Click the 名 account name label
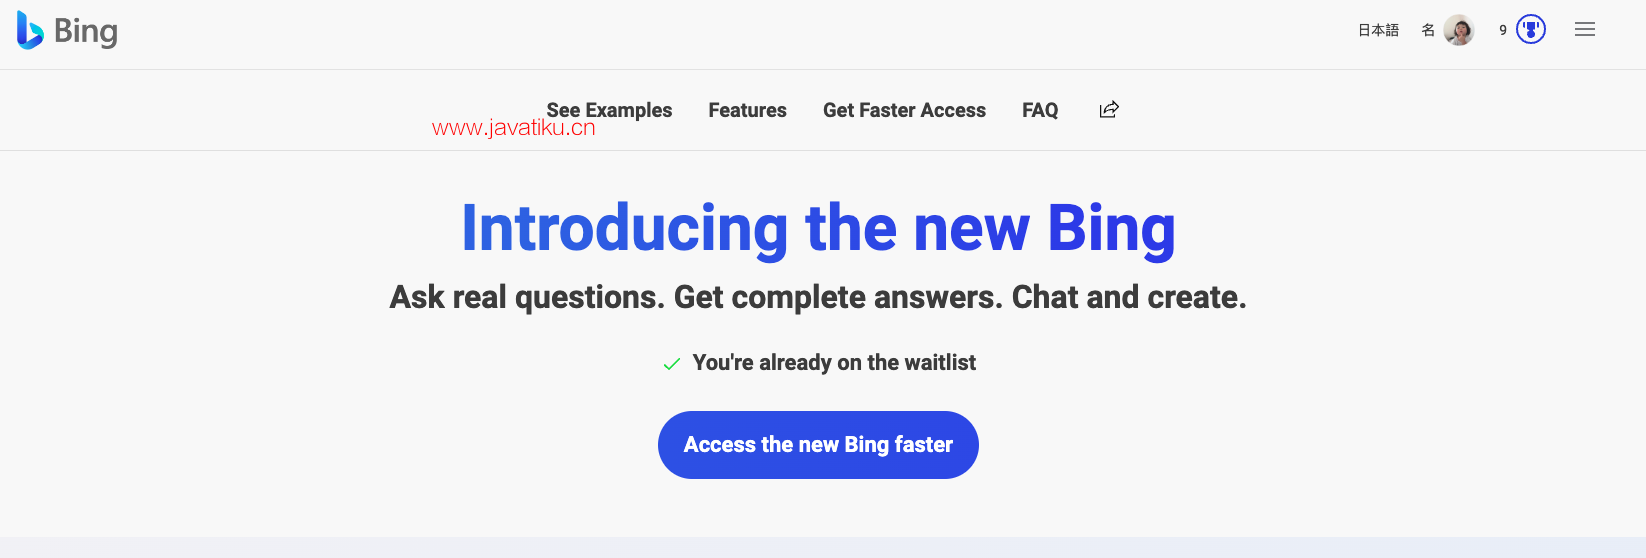 1428,30
